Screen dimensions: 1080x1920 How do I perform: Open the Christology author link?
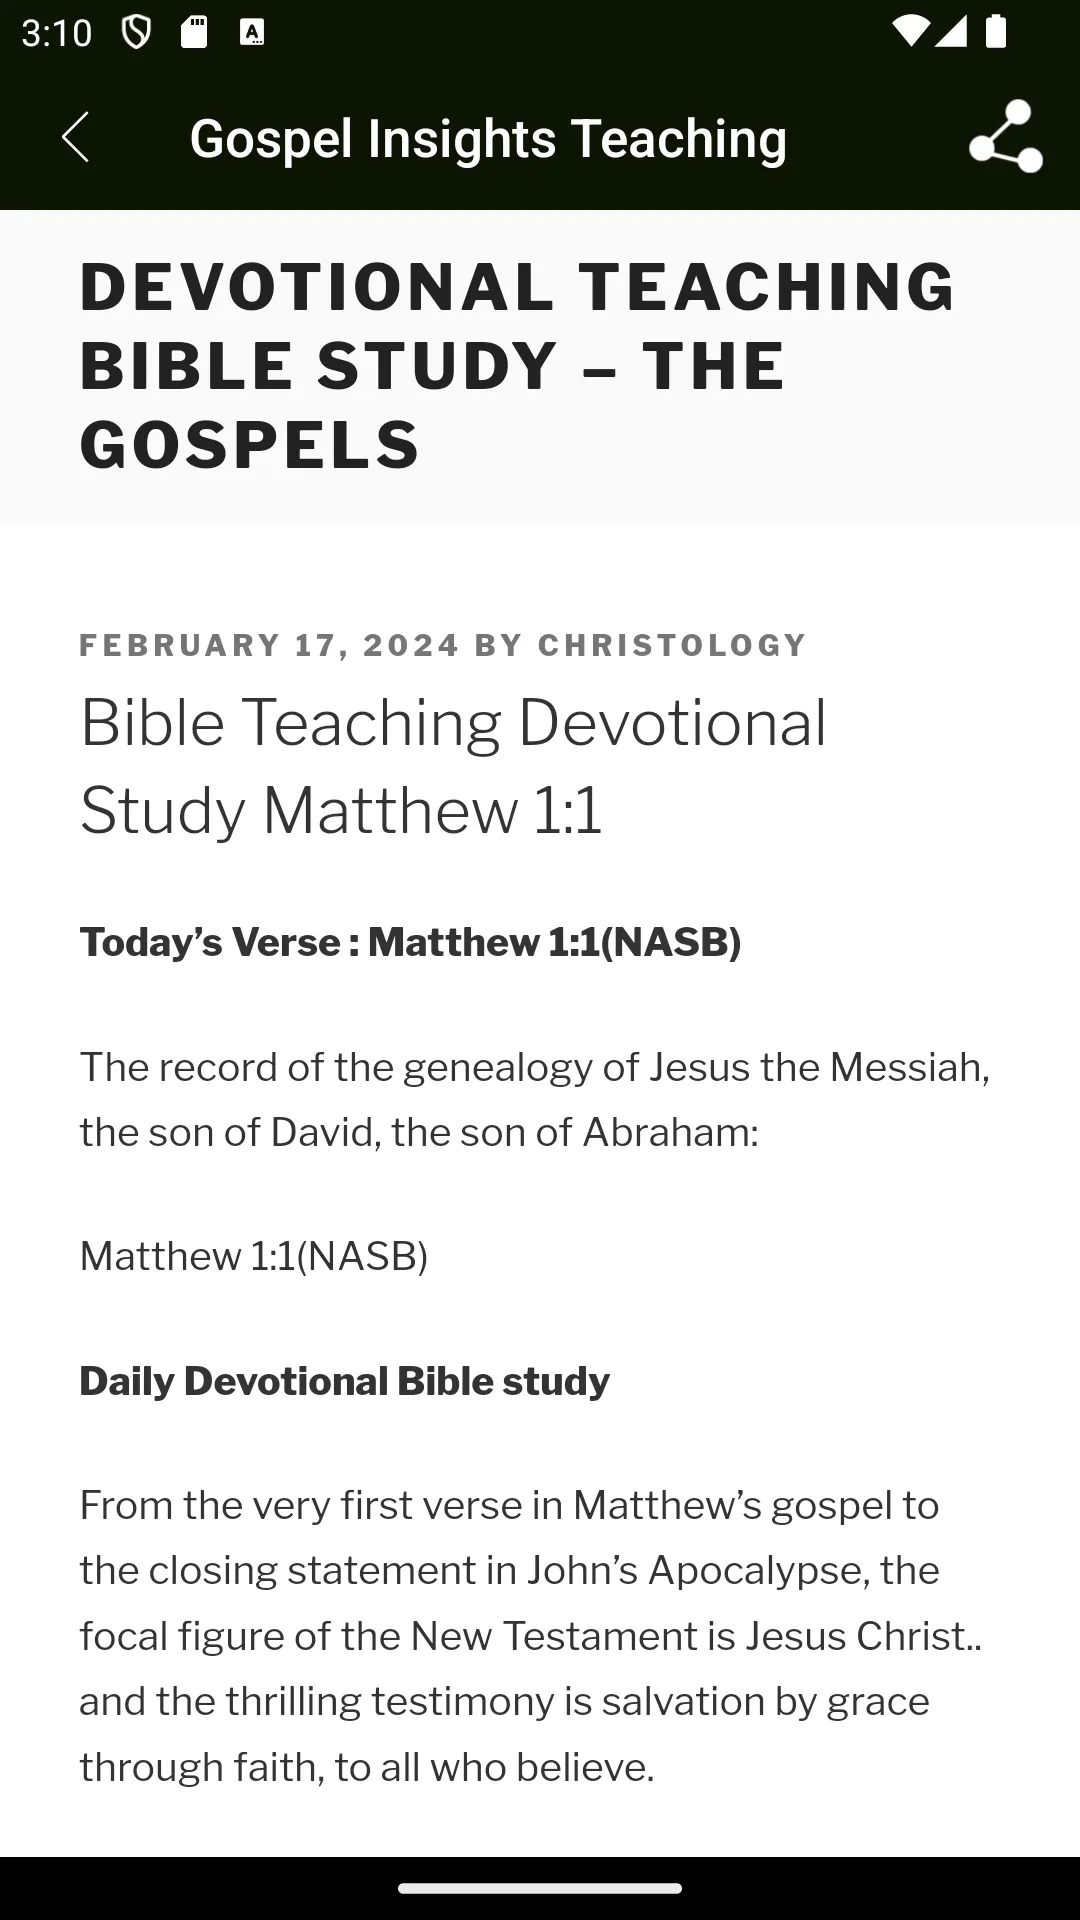tap(672, 645)
